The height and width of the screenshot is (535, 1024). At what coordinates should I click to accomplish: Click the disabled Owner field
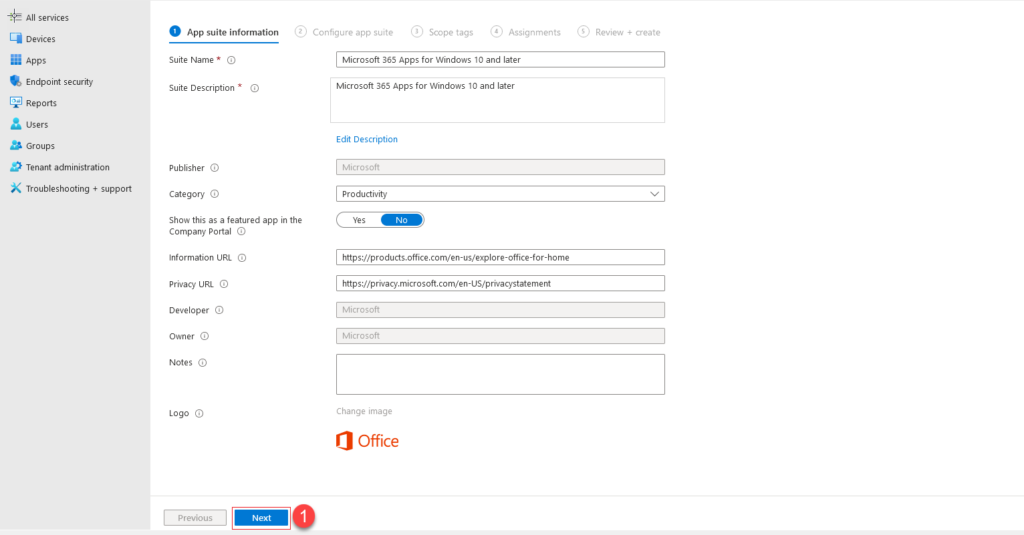[500, 336]
